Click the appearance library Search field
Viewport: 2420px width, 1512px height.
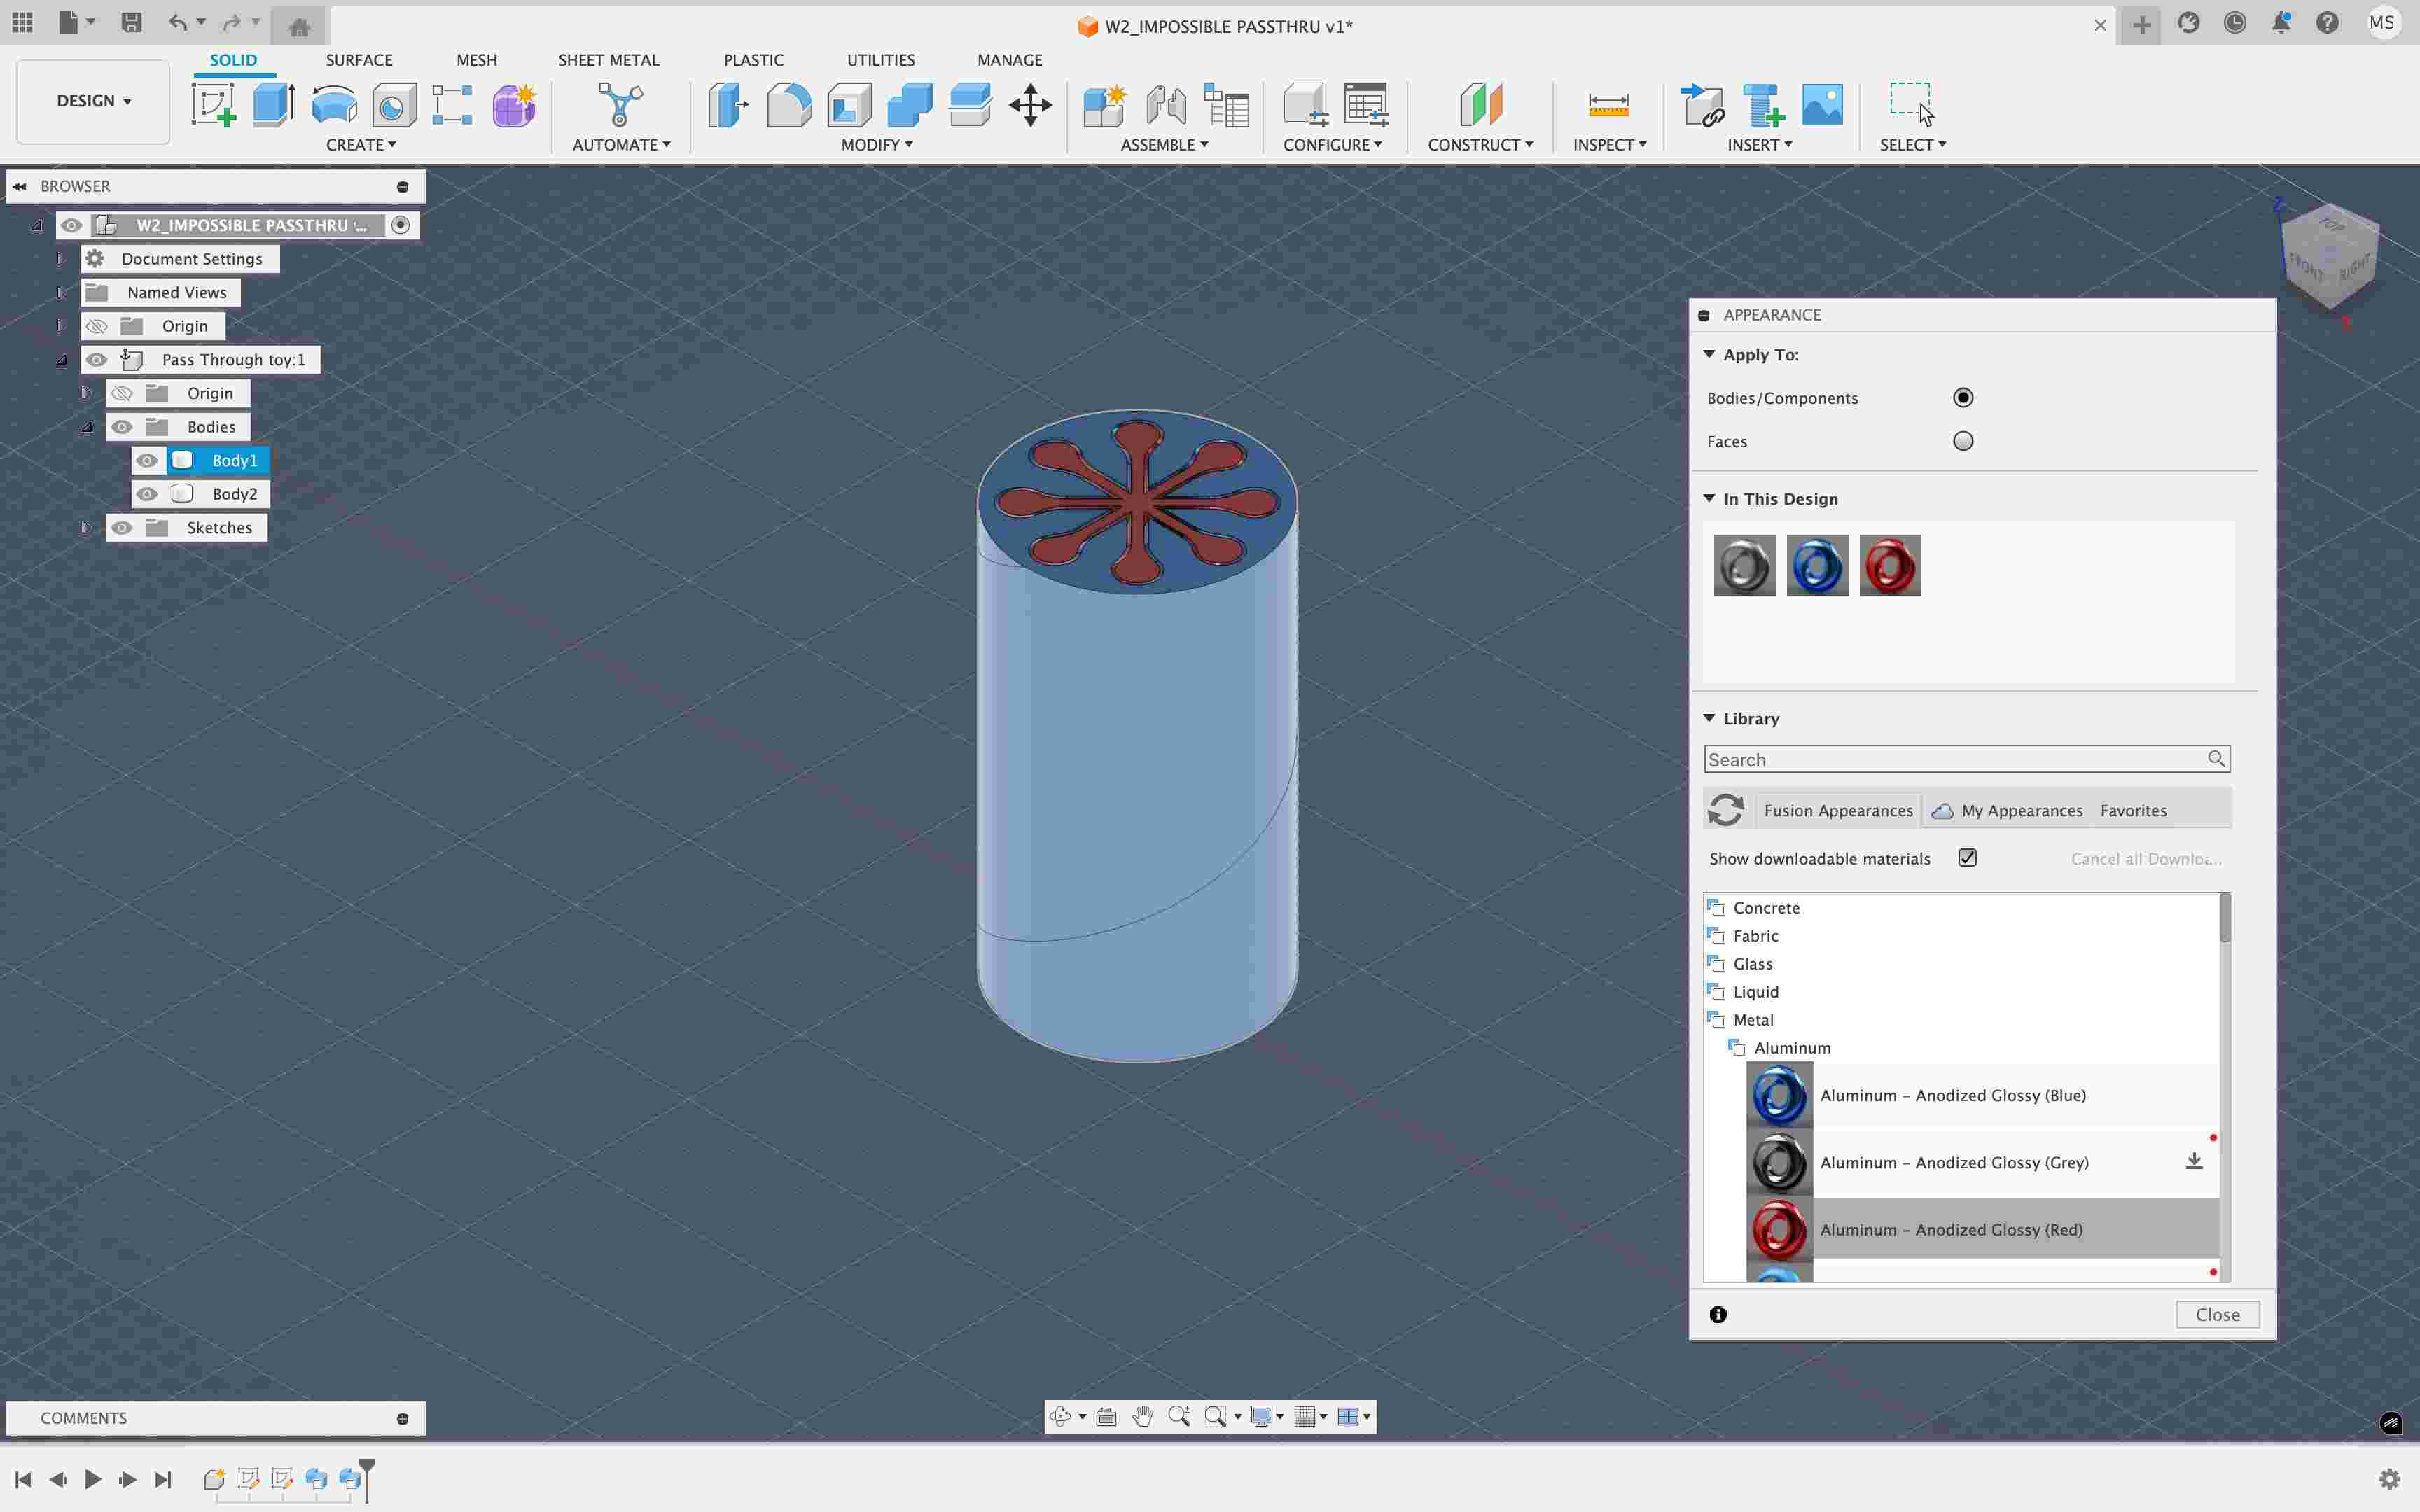1966,759
